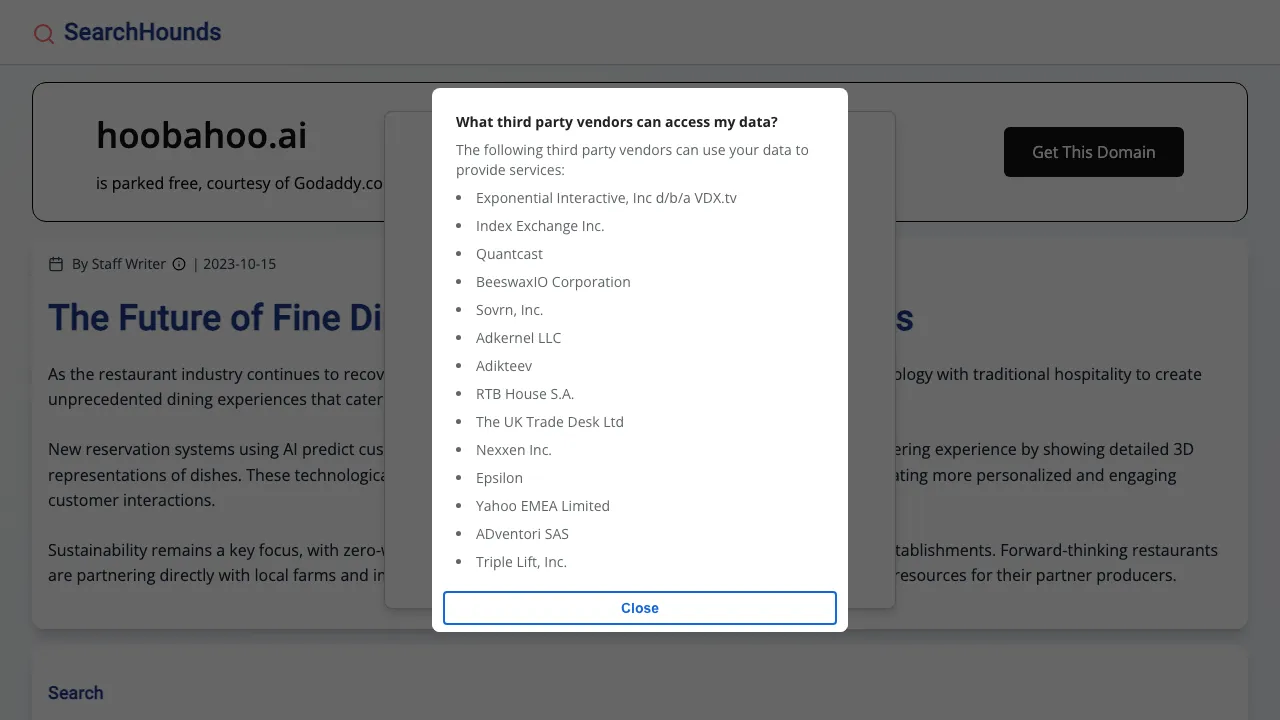Click the calendar icon beside the byline
1280x720 pixels.
56,264
